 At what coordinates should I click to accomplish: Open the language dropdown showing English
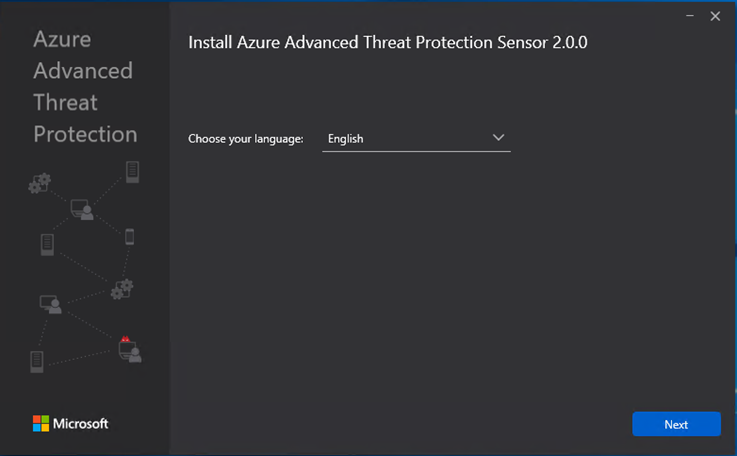click(x=416, y=139)
